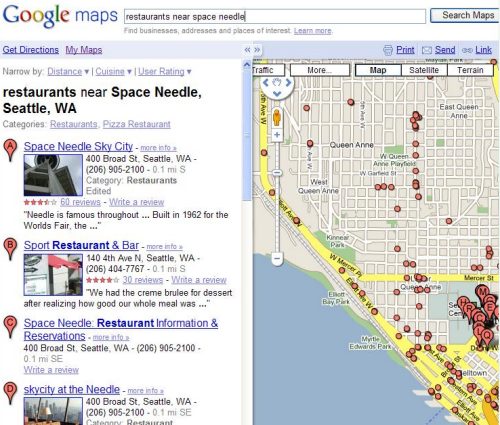This screenshot has height=425, width=500.
Task: Click the Send link
Action: (445, 50)
